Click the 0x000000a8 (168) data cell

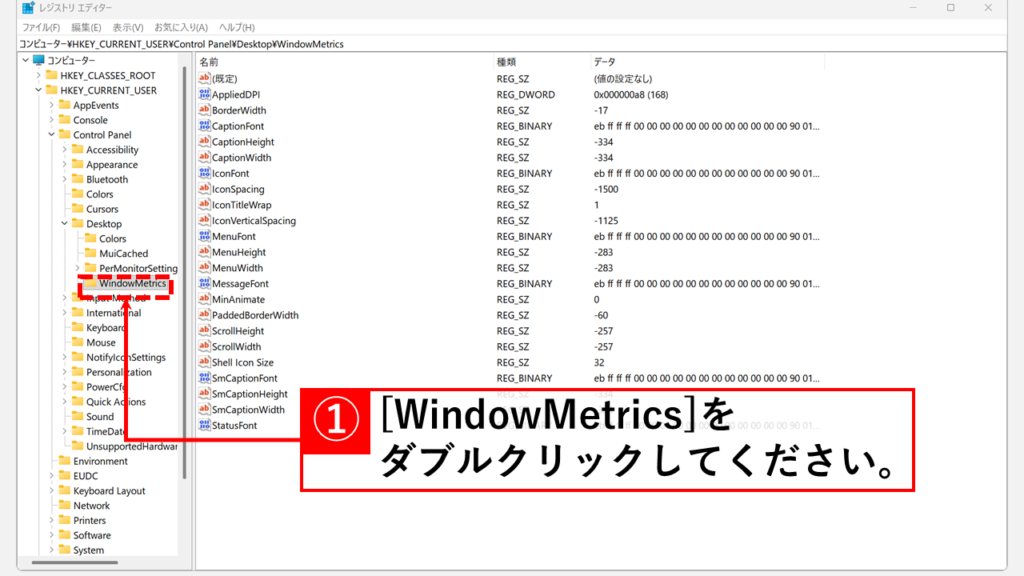(630, 95)
